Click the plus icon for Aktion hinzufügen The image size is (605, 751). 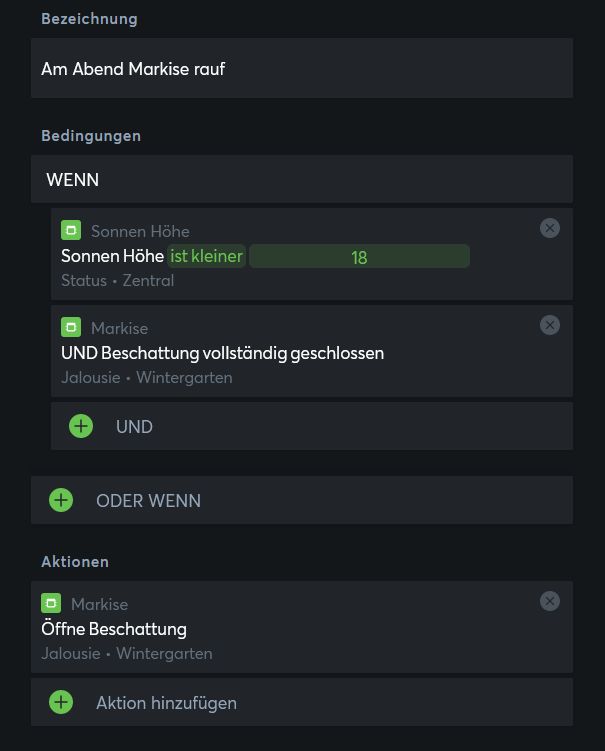(61, 702)
